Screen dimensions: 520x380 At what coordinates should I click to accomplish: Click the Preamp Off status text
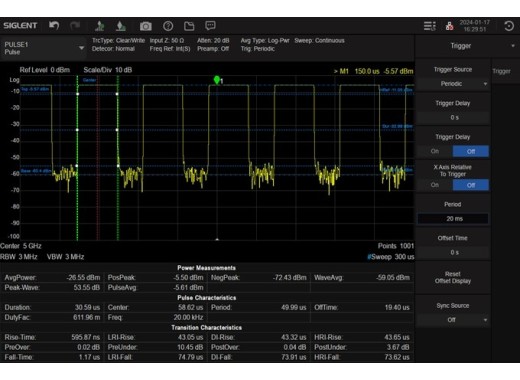tap(213, 49)
